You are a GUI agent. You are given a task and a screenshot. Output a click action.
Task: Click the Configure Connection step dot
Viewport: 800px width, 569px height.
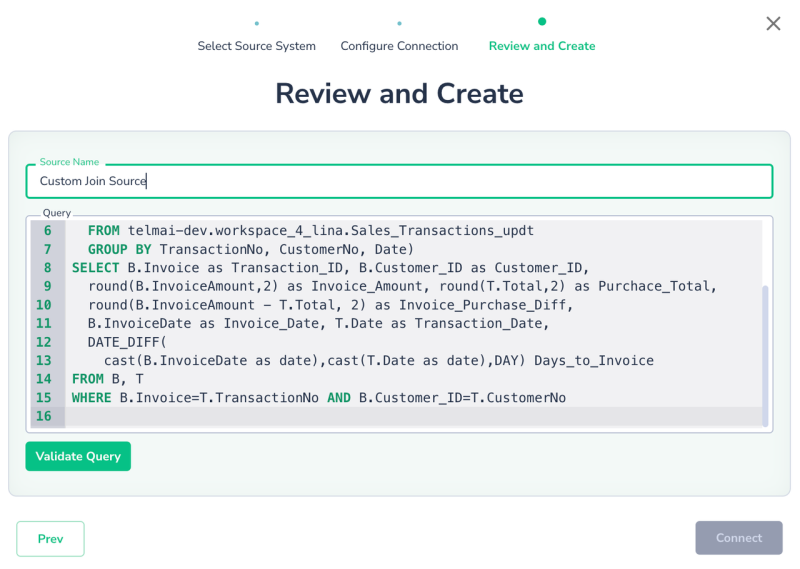pos(399,22)
